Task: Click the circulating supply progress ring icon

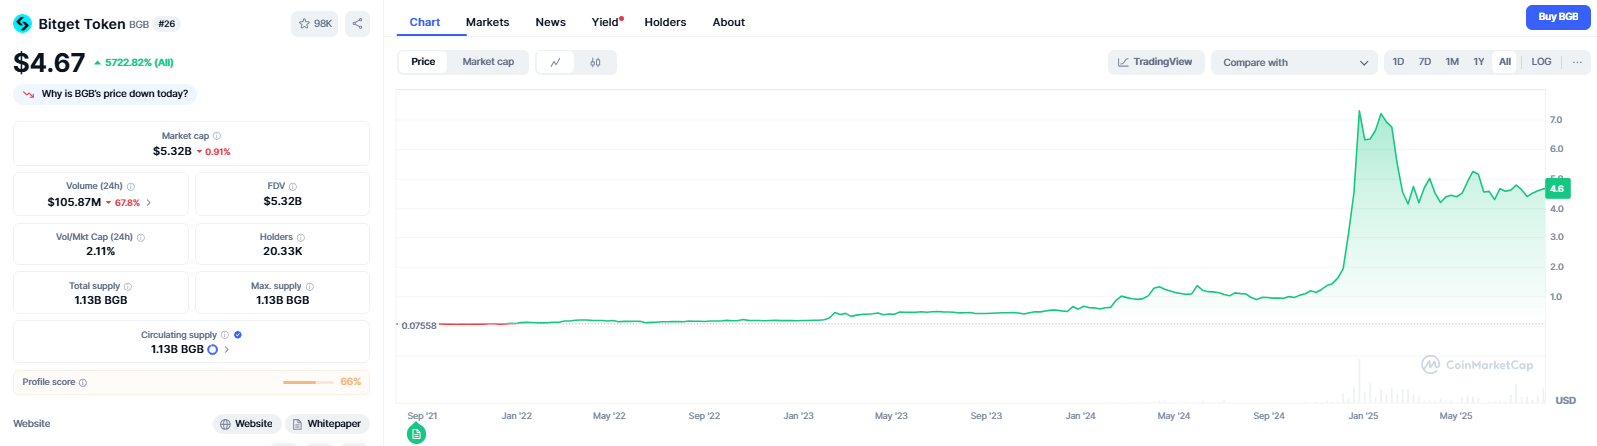Action: pyautogui.click(x=212, y=349)
